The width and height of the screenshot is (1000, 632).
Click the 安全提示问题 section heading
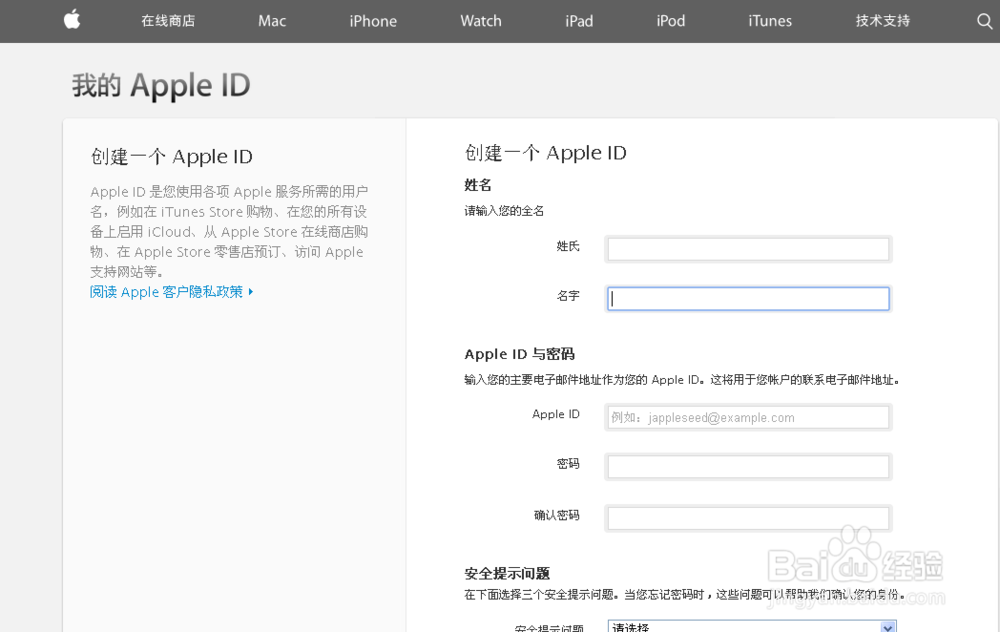point(507,573)
